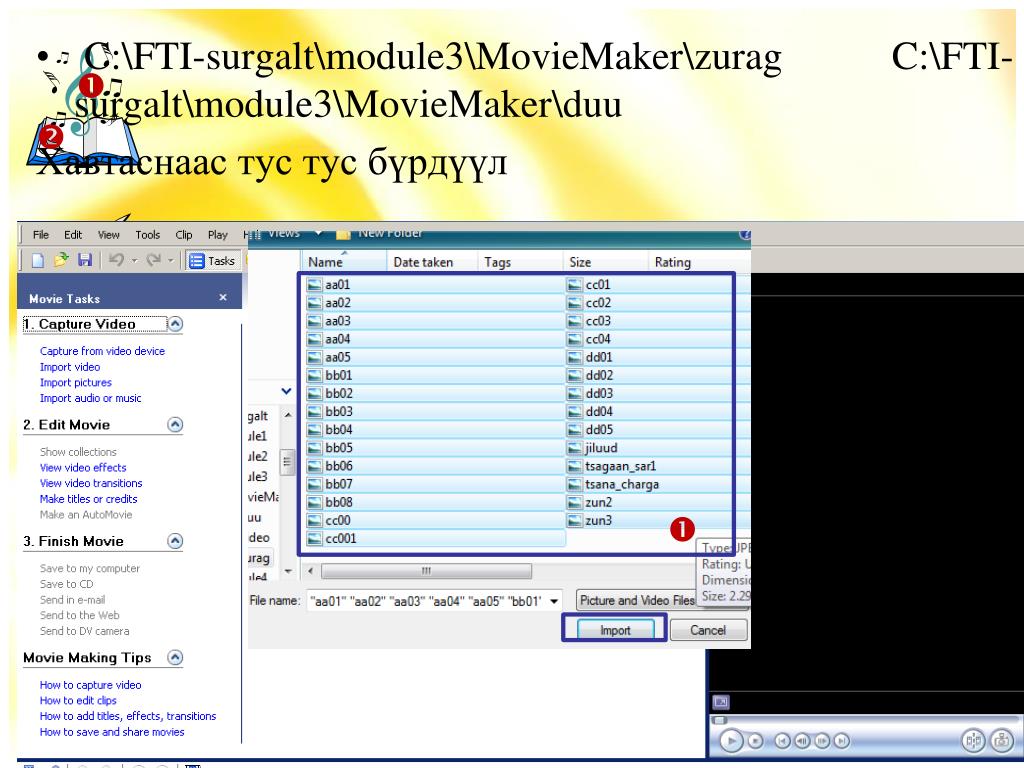Open the Clip menu
1024x768 pixels.
point(184,234)
